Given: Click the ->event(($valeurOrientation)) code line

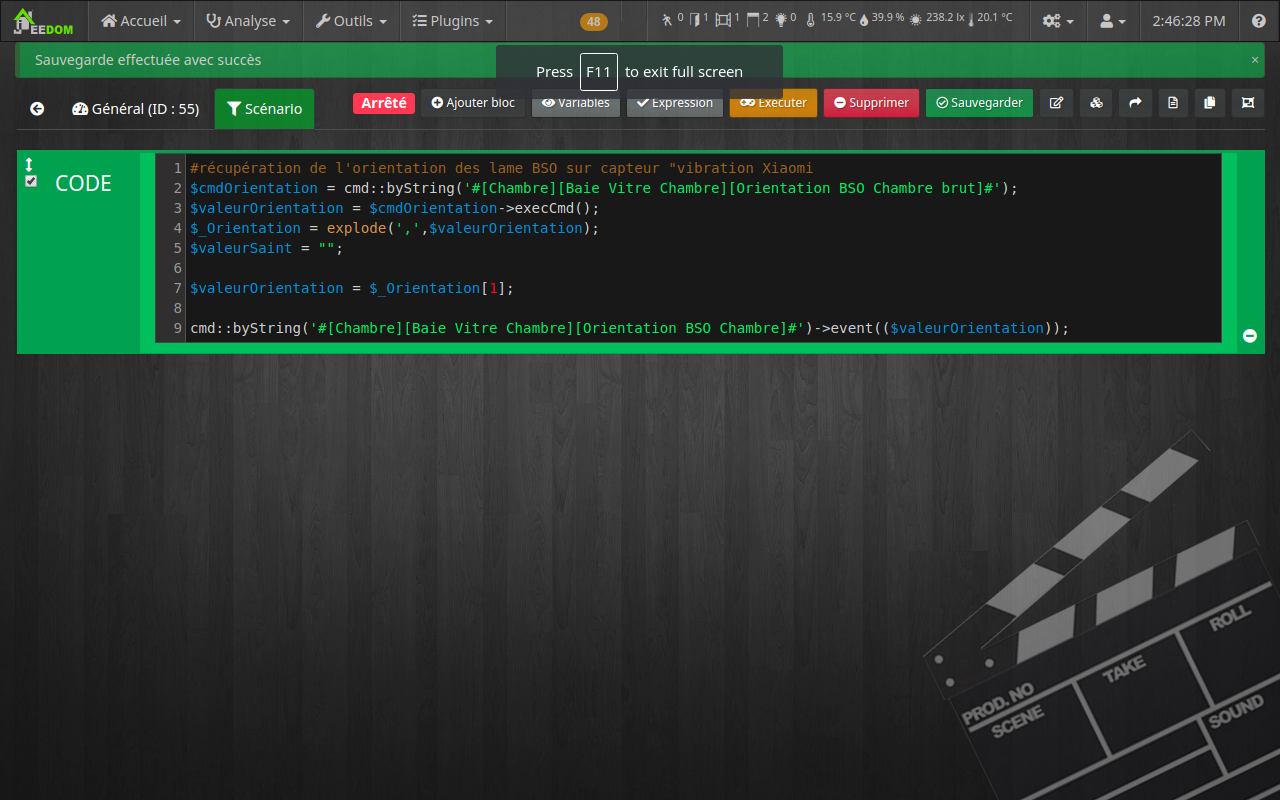Looking at the screenshot, I should [x=629, y=328].
